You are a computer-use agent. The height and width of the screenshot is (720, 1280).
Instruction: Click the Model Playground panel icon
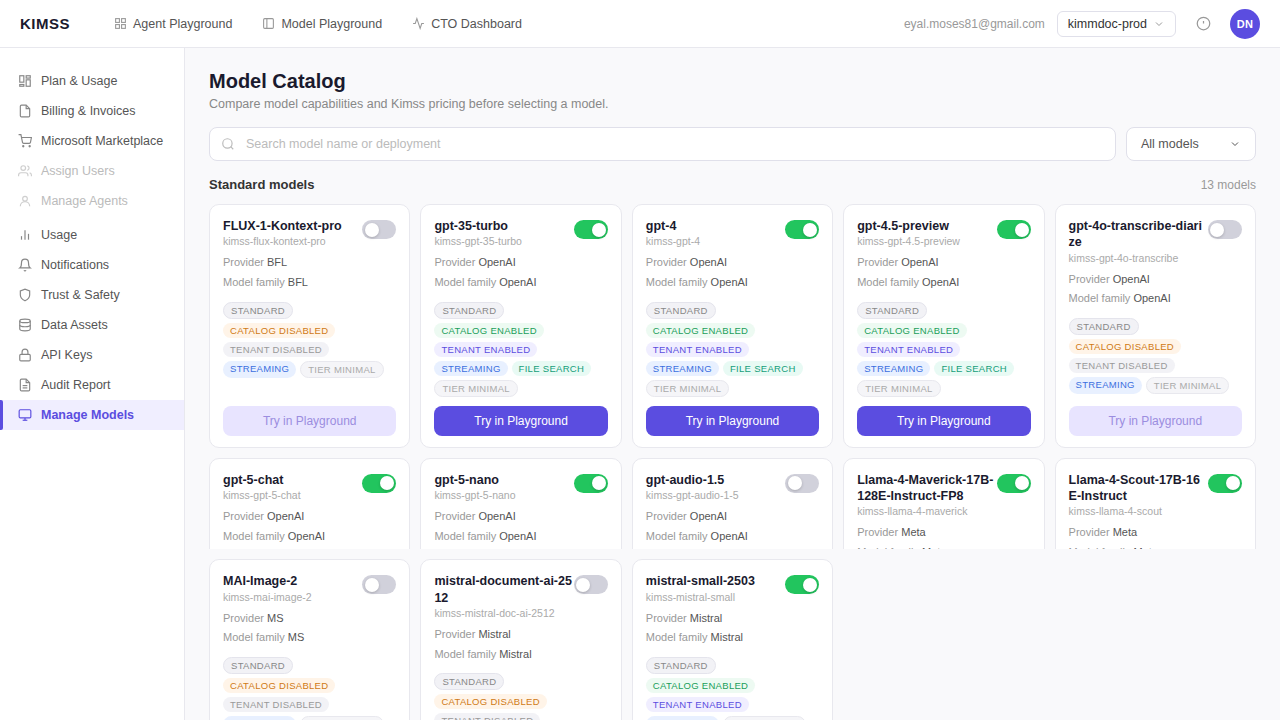268,24
